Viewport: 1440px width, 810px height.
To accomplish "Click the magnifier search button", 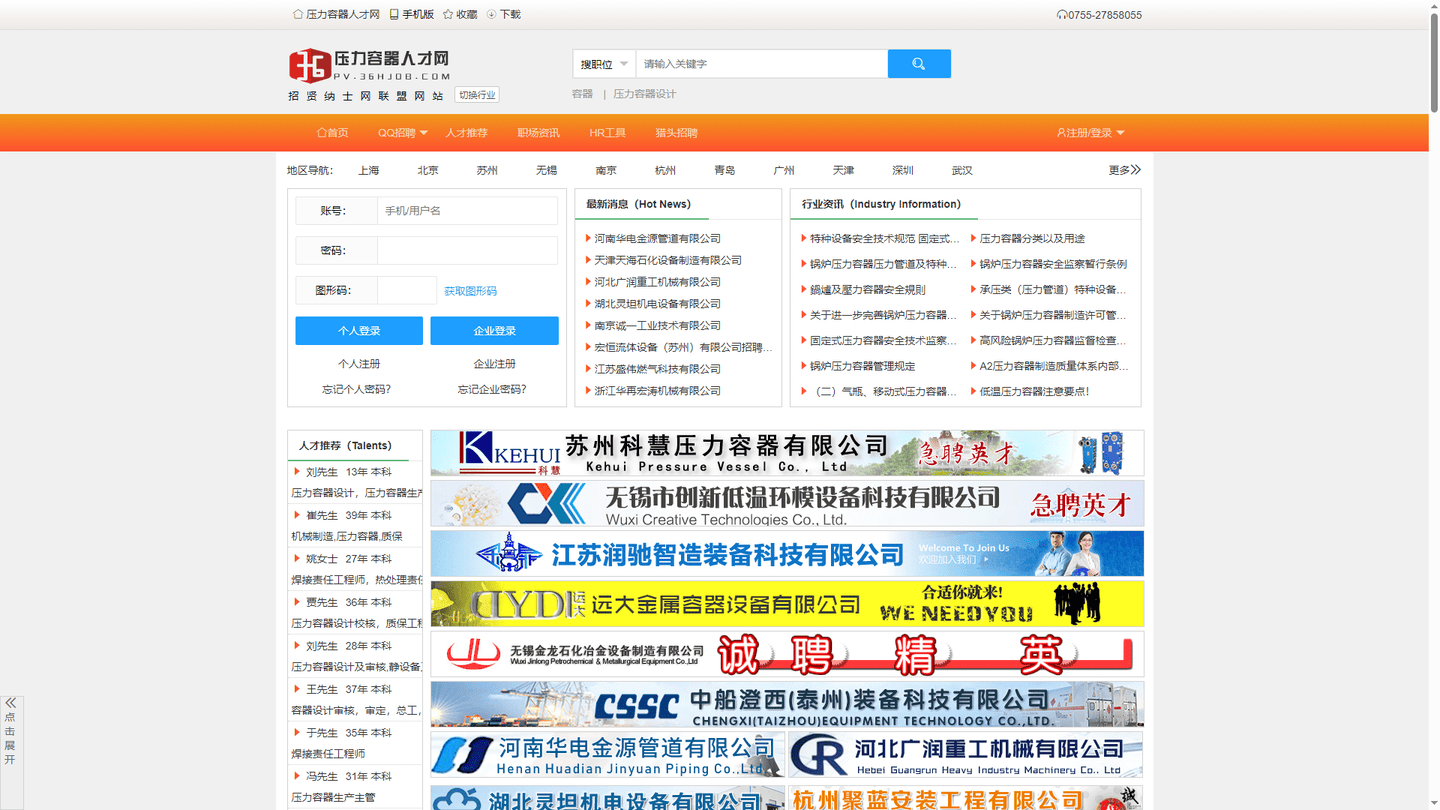I will pos(919,64).
